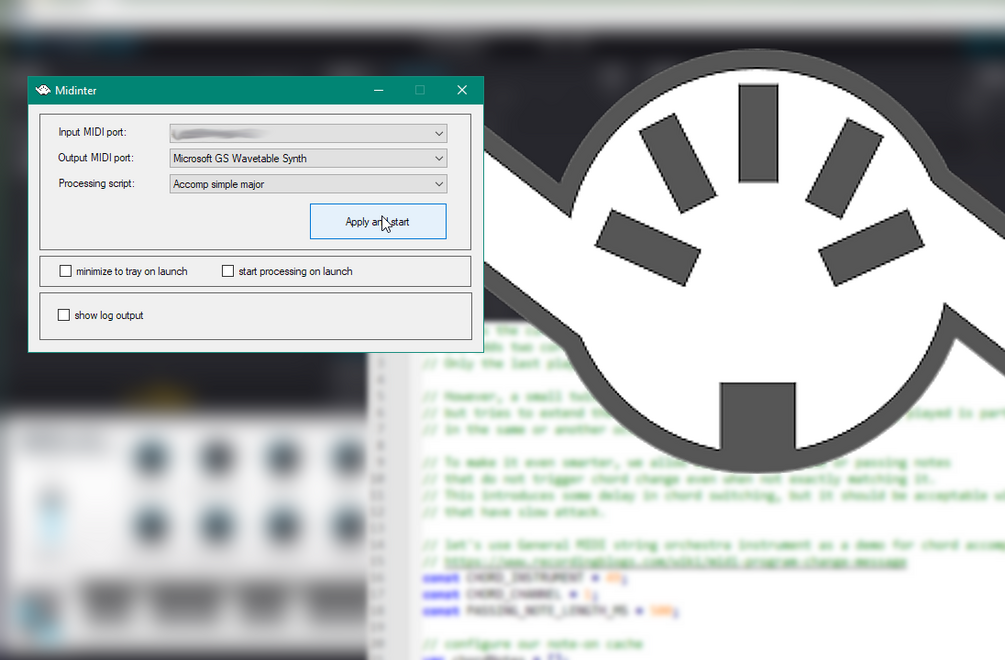
Task: Click the Midinter app icon in title bar
Action: (x=43, y=90)
